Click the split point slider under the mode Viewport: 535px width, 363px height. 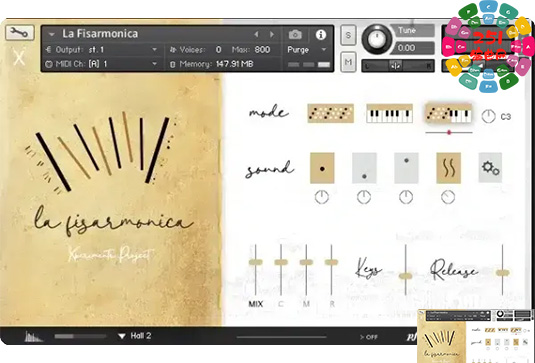click(x=449, y=132)
